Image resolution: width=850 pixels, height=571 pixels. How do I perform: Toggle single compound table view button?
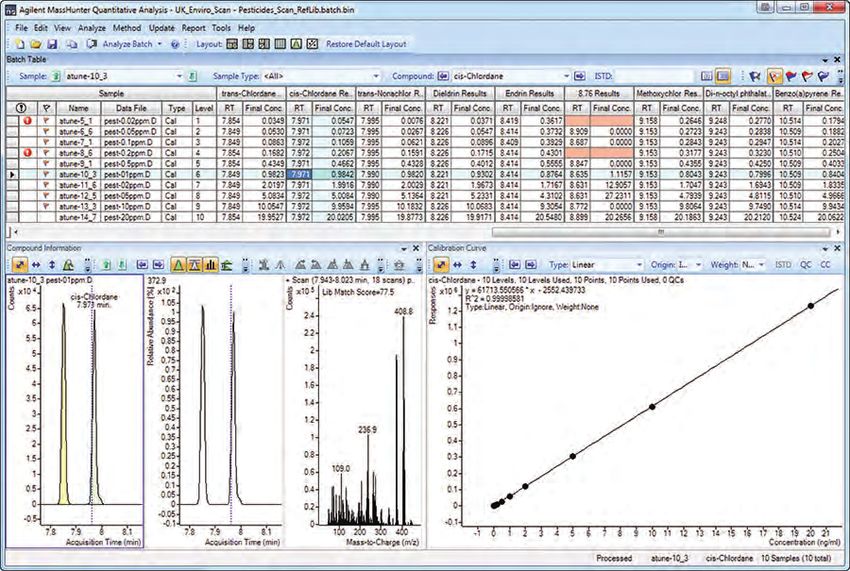pos(706,76)
